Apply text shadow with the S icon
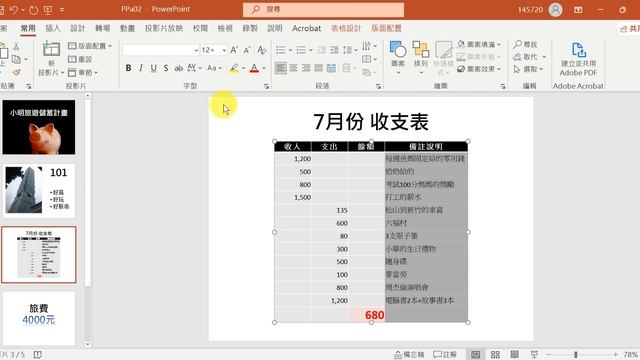Viewport: 640px width, 360px height. pyautogui.click(x=166, y=68)
